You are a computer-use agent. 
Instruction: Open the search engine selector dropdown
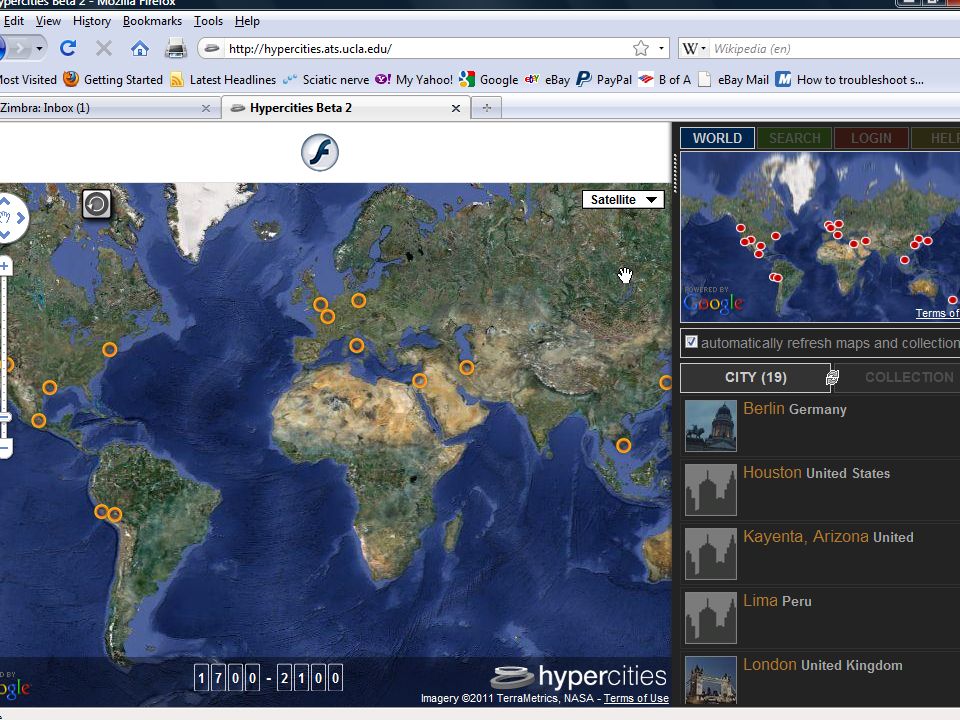pos(694,48)
